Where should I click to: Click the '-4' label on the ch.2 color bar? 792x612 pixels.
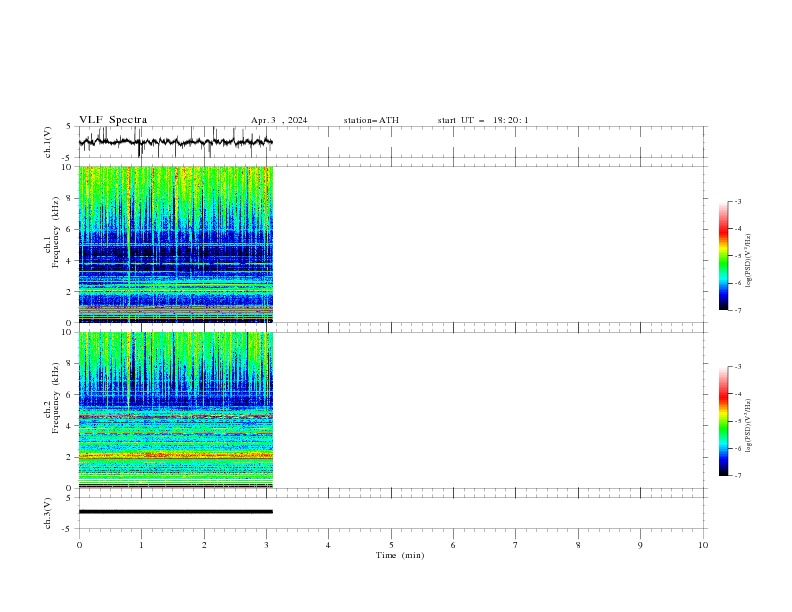(x=737, y=394)
